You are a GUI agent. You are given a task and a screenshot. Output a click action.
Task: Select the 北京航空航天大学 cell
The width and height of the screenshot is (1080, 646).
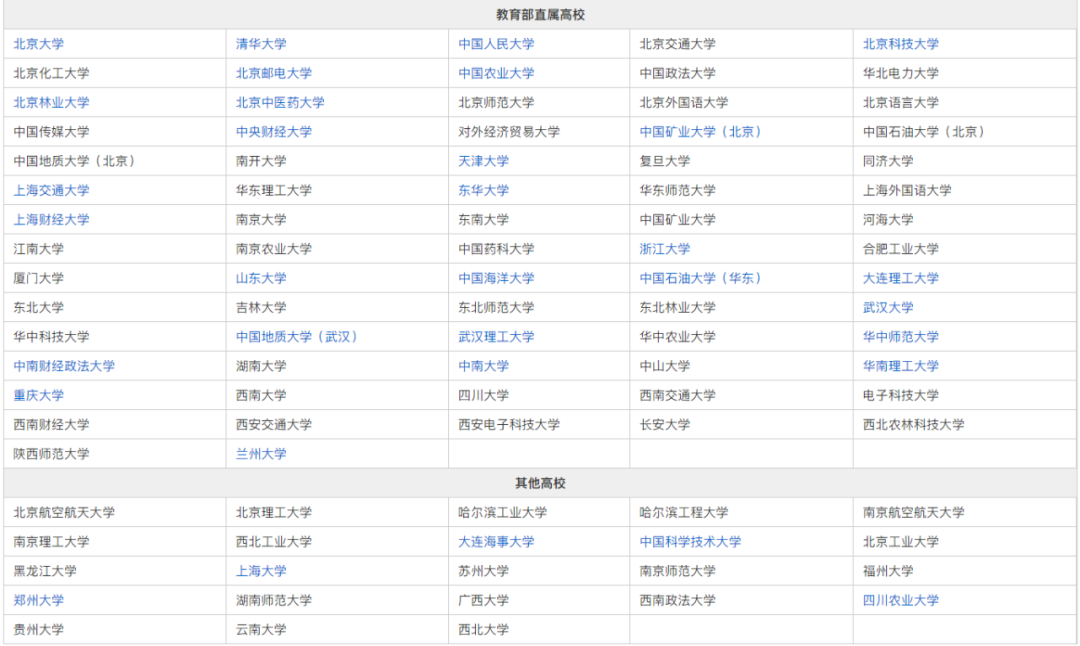(114, 512)
